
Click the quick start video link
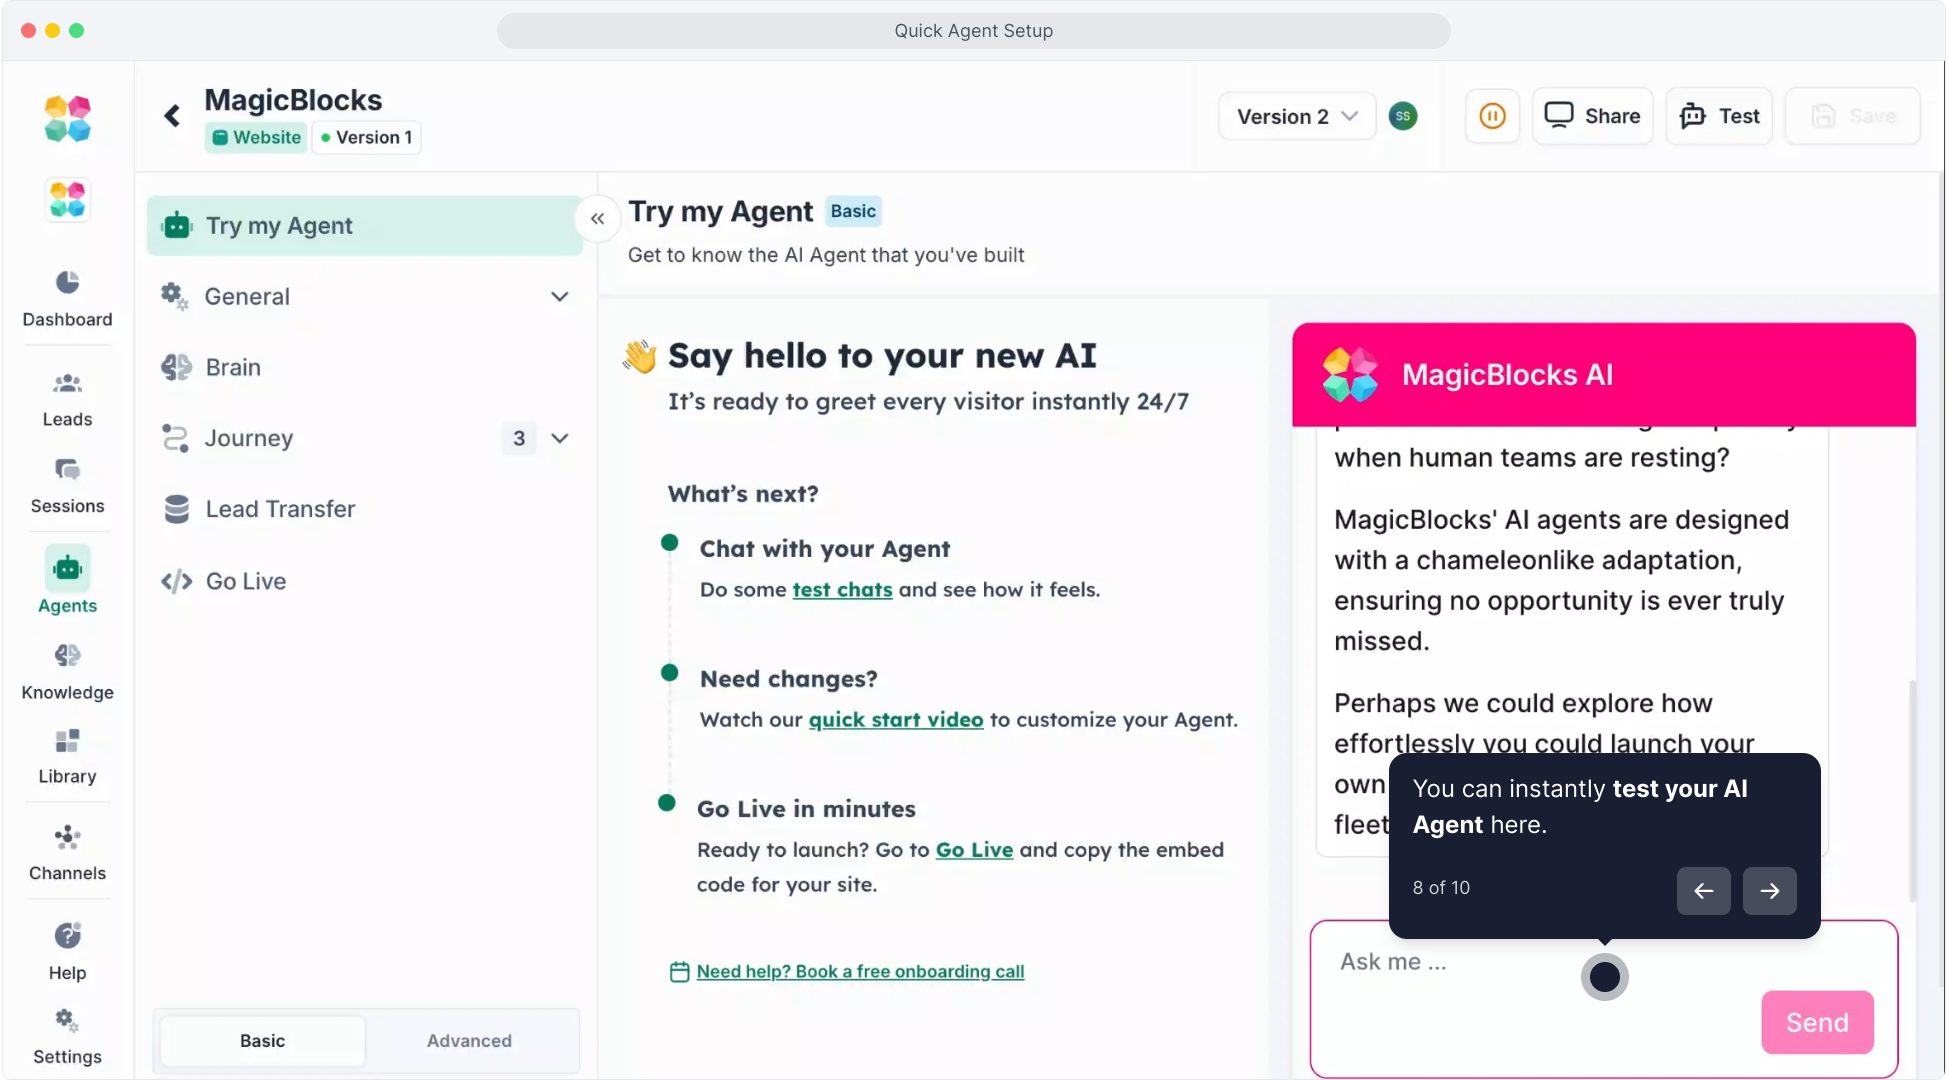tap(895, 720)
